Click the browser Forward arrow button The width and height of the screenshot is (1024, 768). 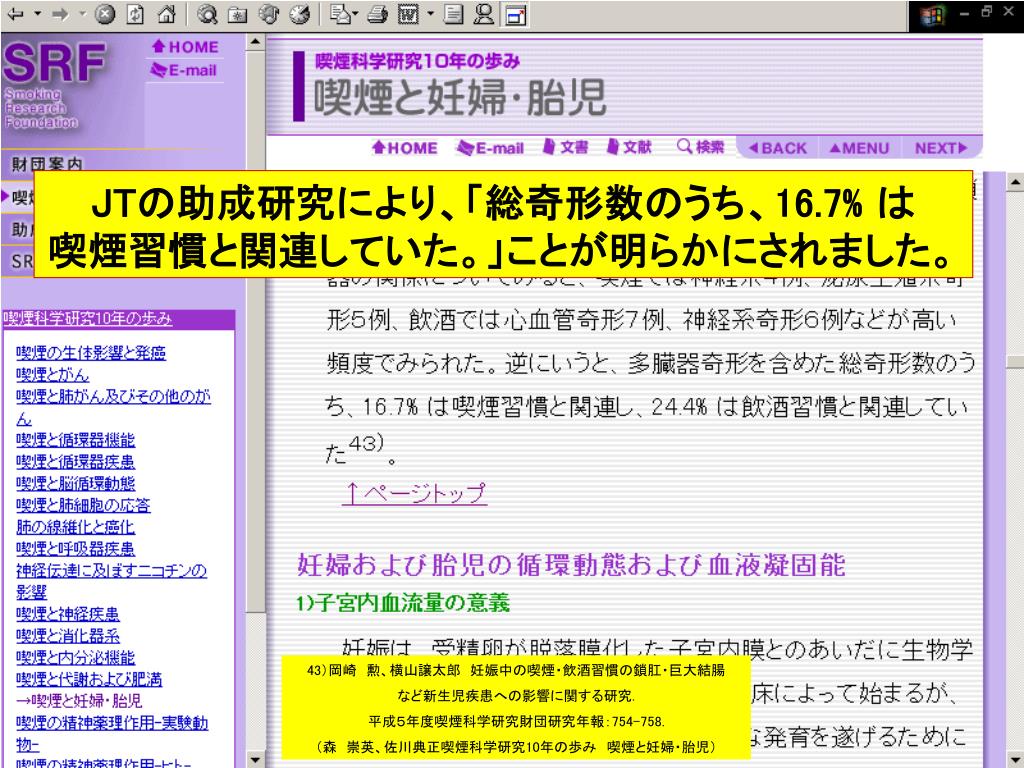[x=60, y=14]
